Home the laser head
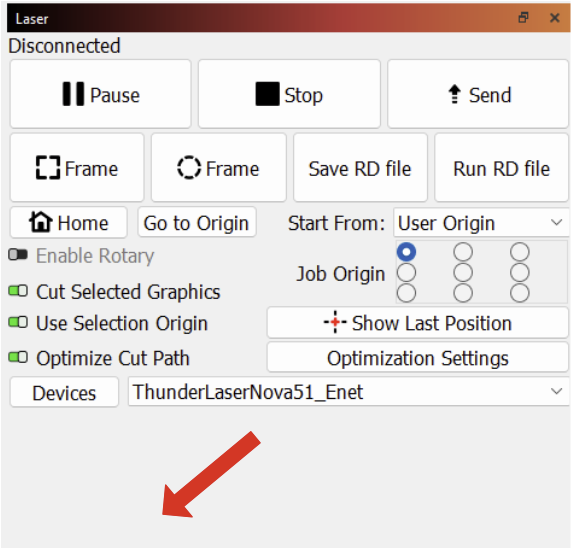Screen dimensions: 572x548 pos(69,223)
